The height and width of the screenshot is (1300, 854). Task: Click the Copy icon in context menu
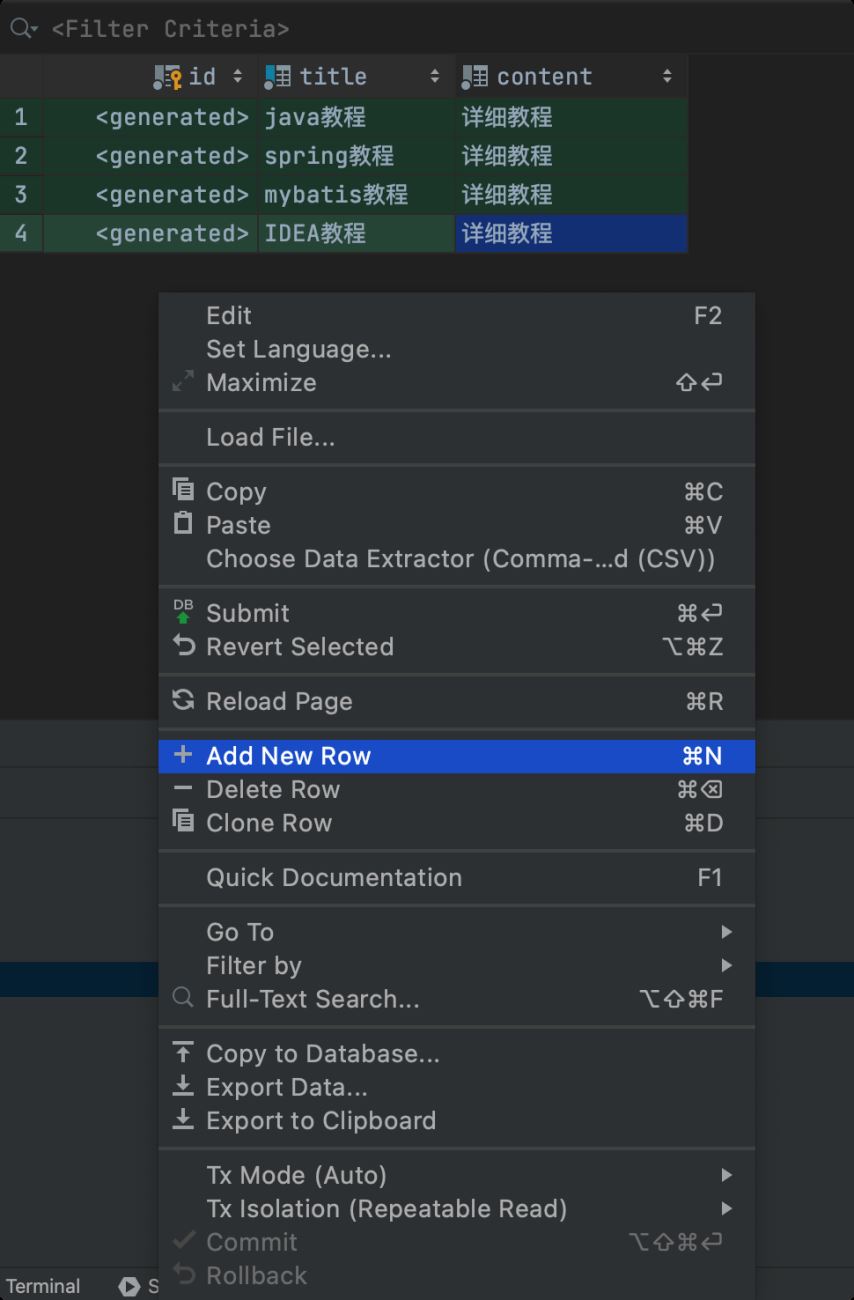tap(183, 490)
